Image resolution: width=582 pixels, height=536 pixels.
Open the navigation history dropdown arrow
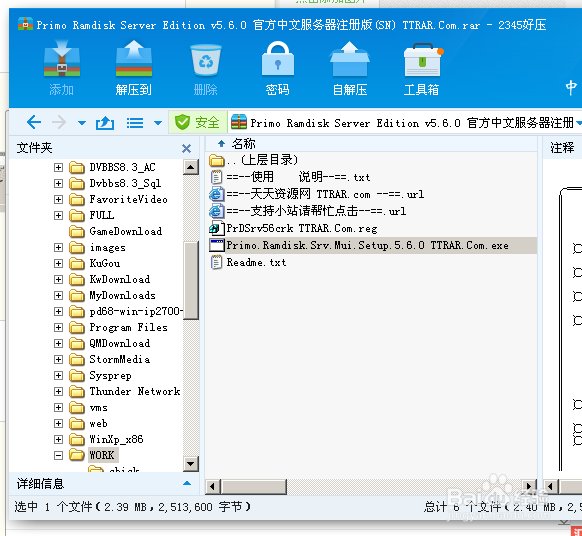(82, 123)
